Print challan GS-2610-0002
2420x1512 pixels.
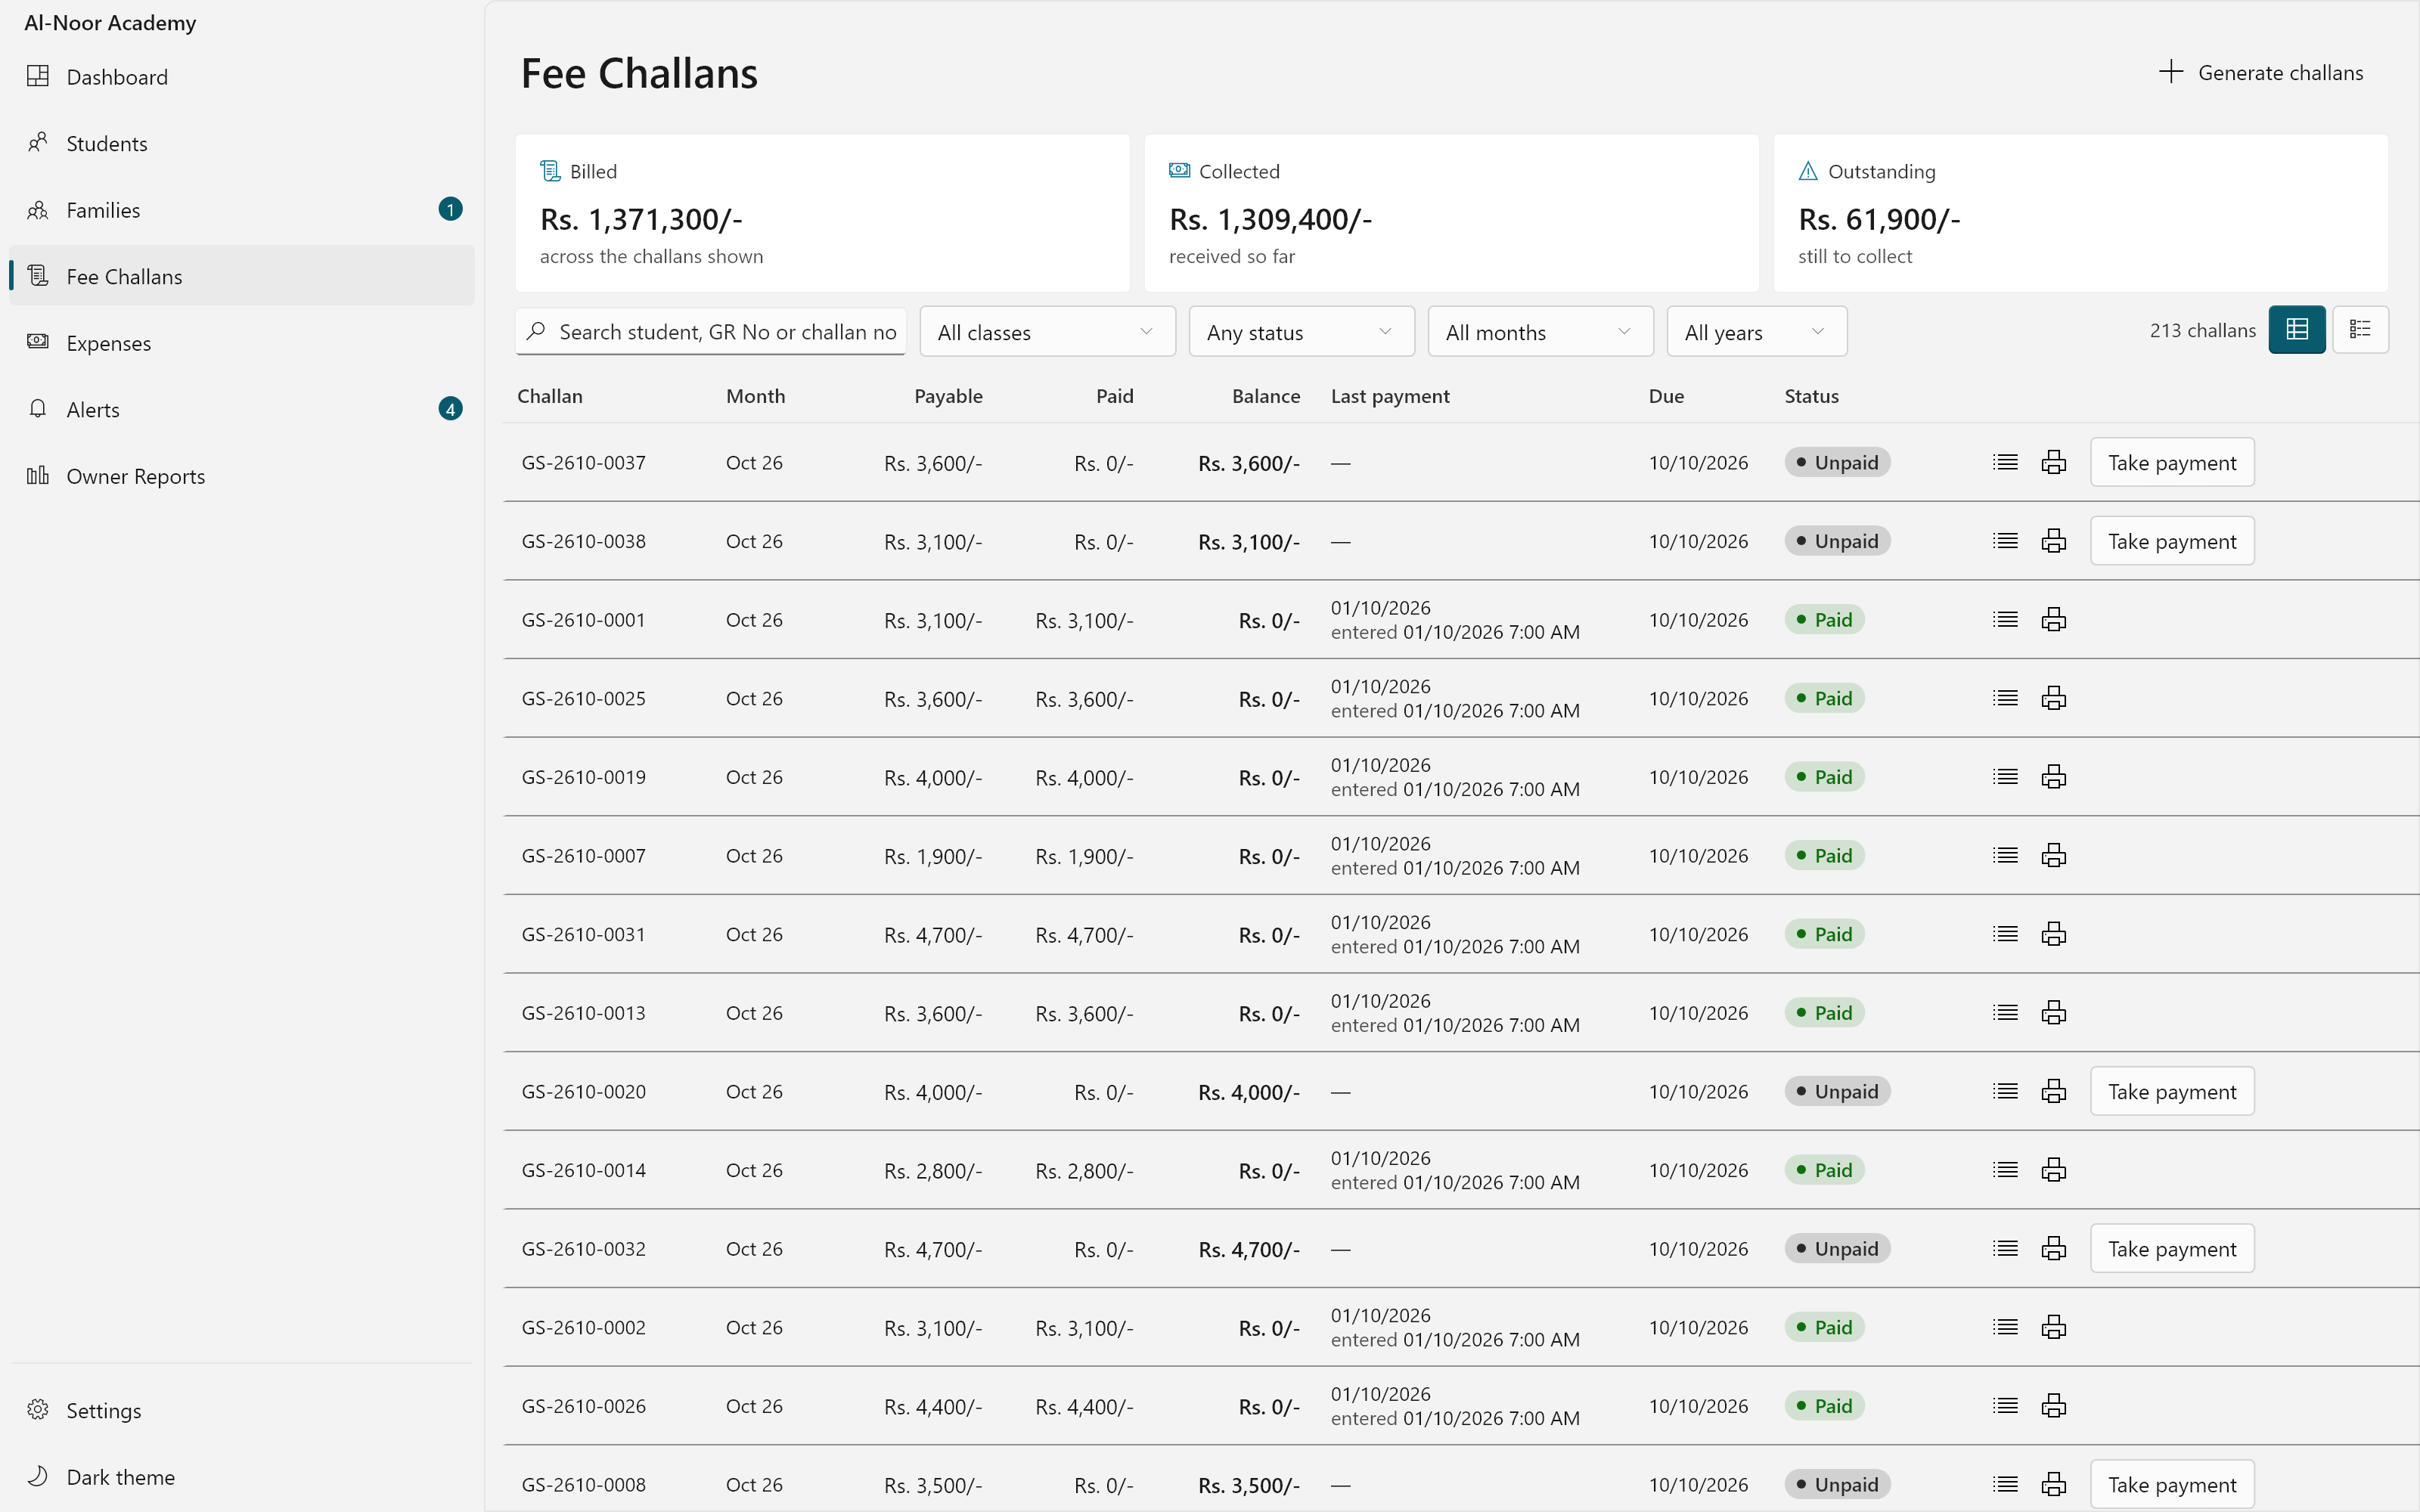2054,1328
